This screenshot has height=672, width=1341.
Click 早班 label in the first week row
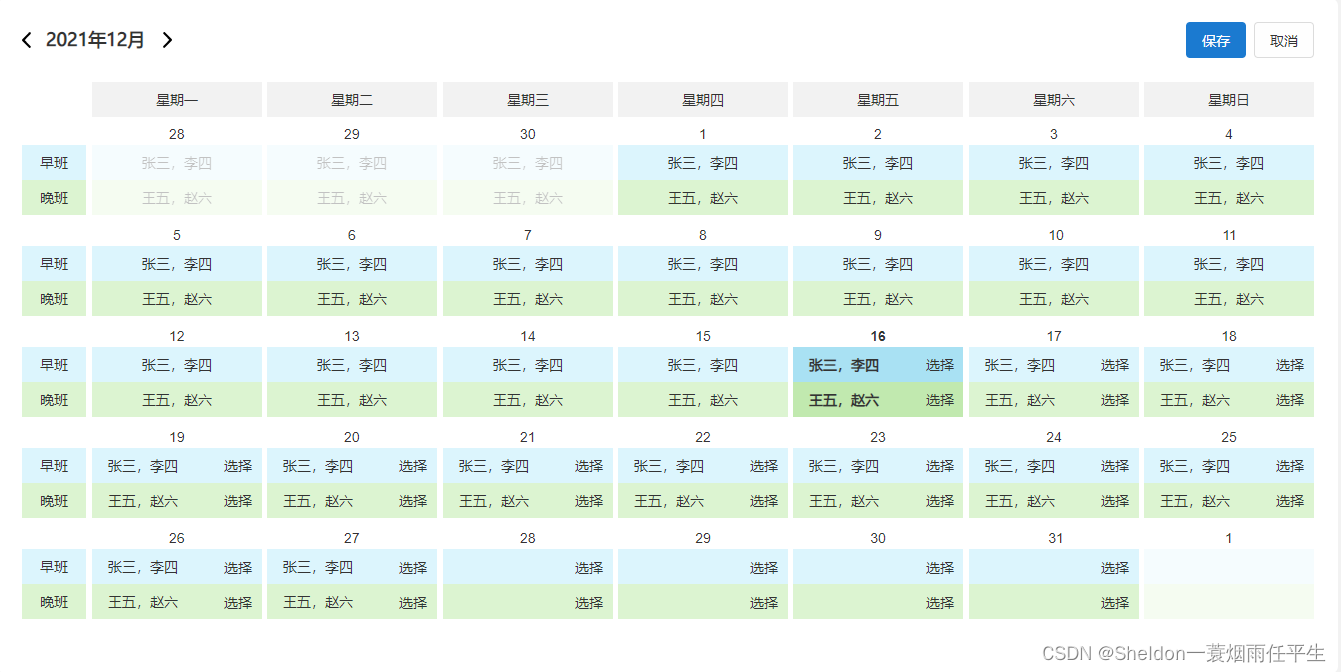pyautogui.click(x=55, y=163)
